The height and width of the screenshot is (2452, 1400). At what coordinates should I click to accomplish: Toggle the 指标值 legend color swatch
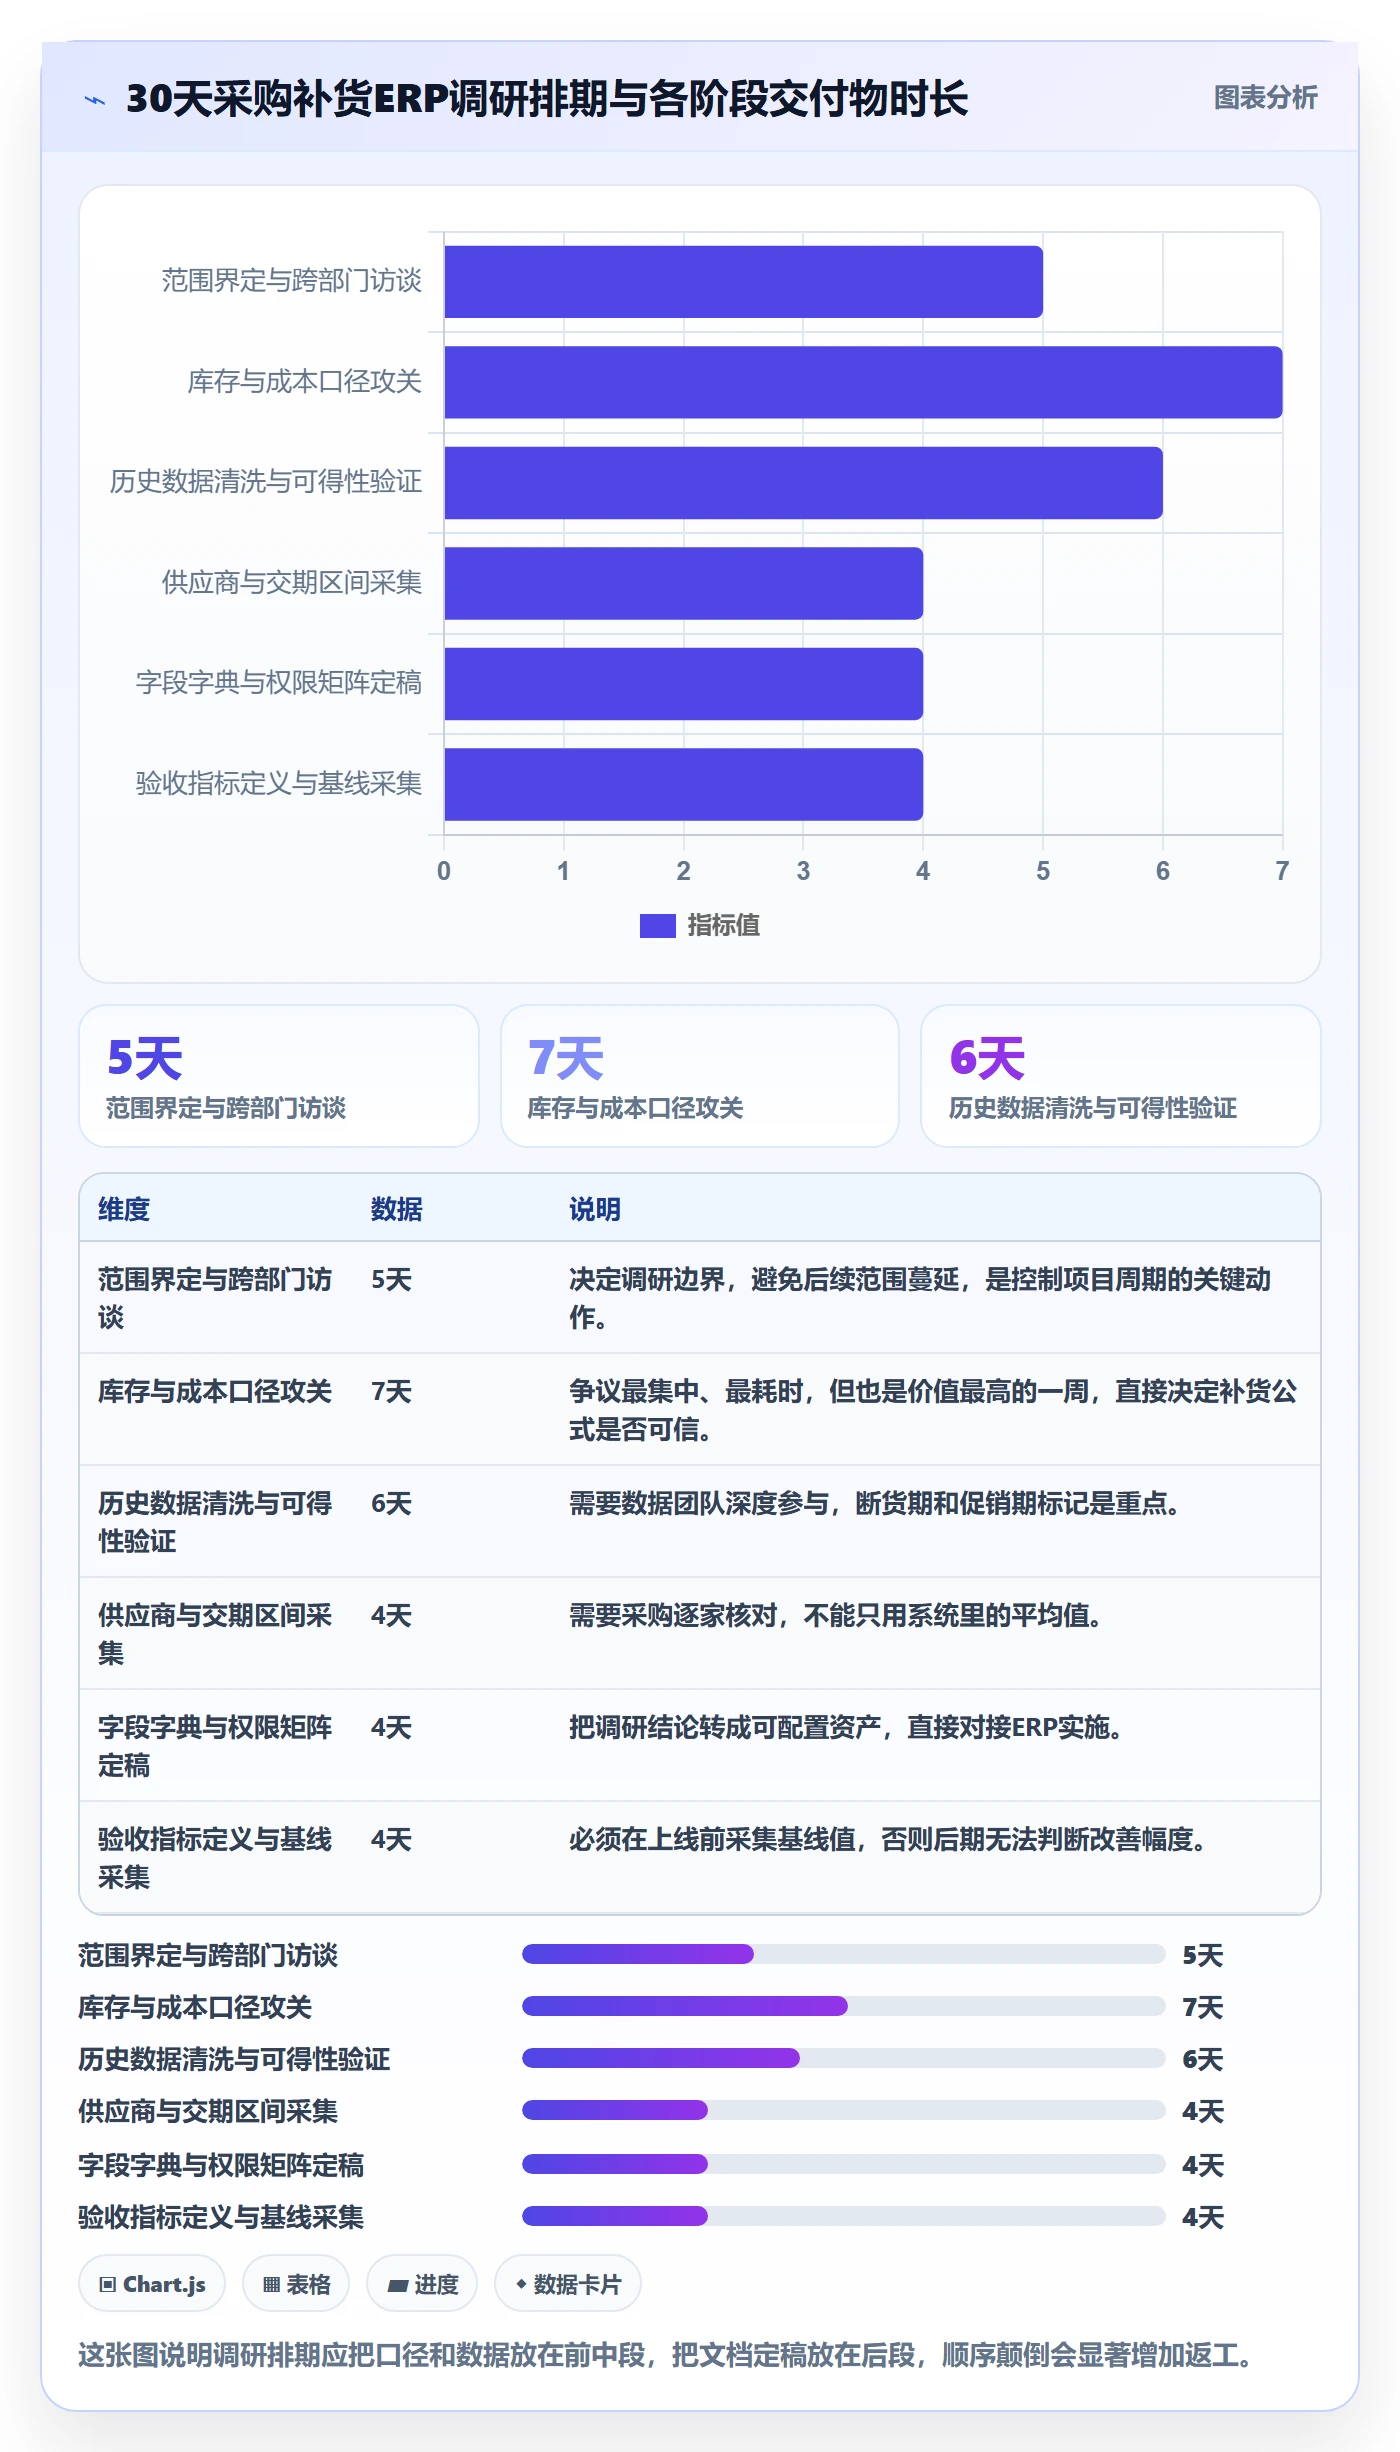pyautogui.click(x=657, y=926)
